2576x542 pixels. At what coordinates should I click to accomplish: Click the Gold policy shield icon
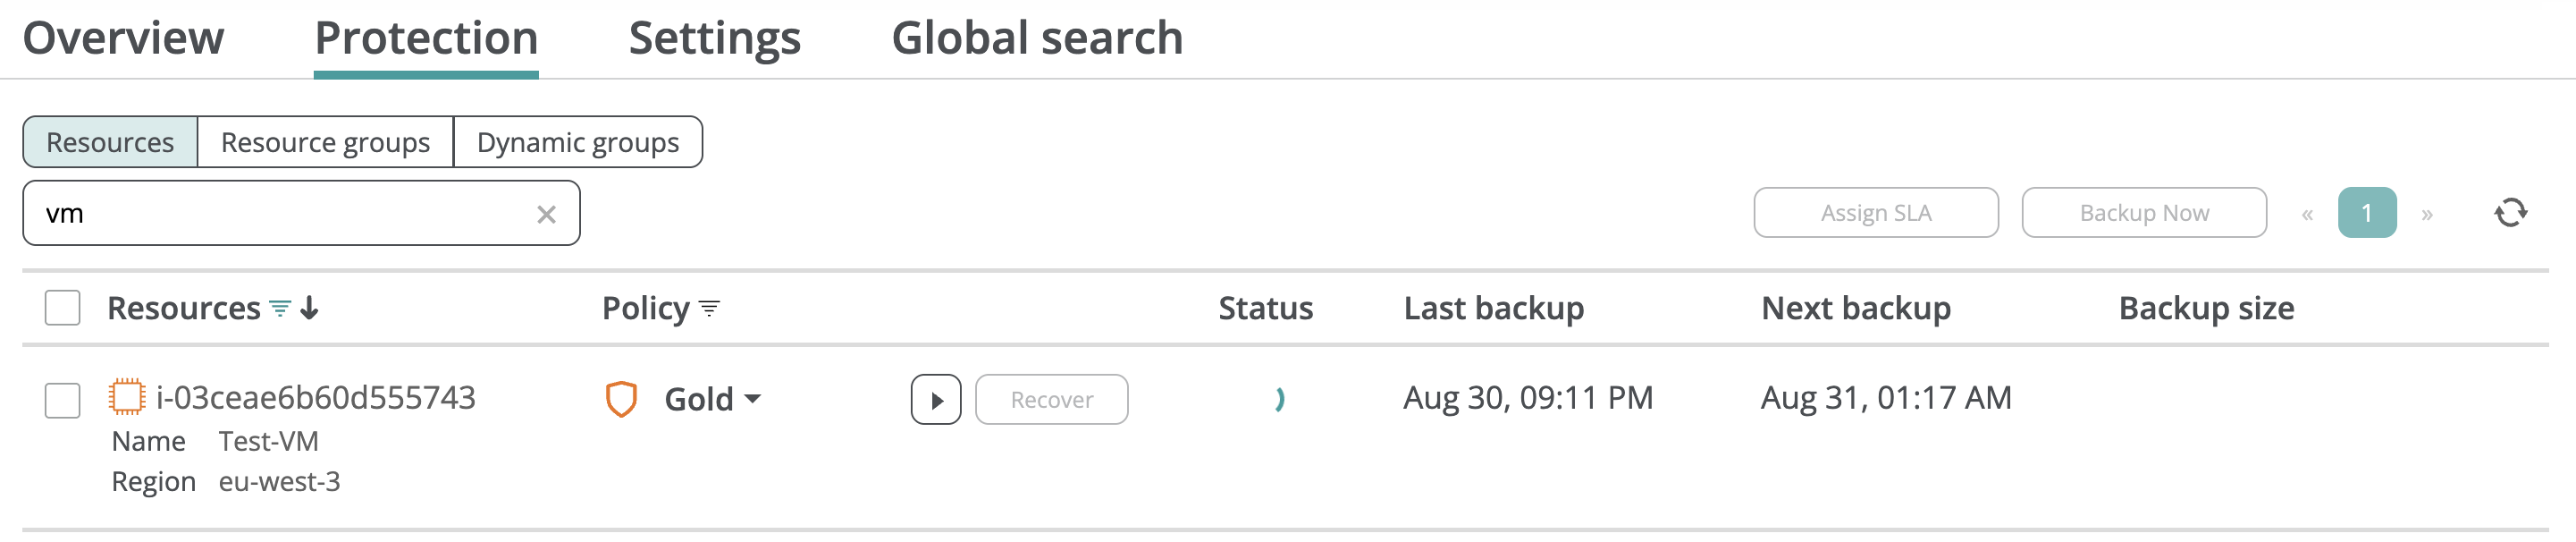click(621, 399)
